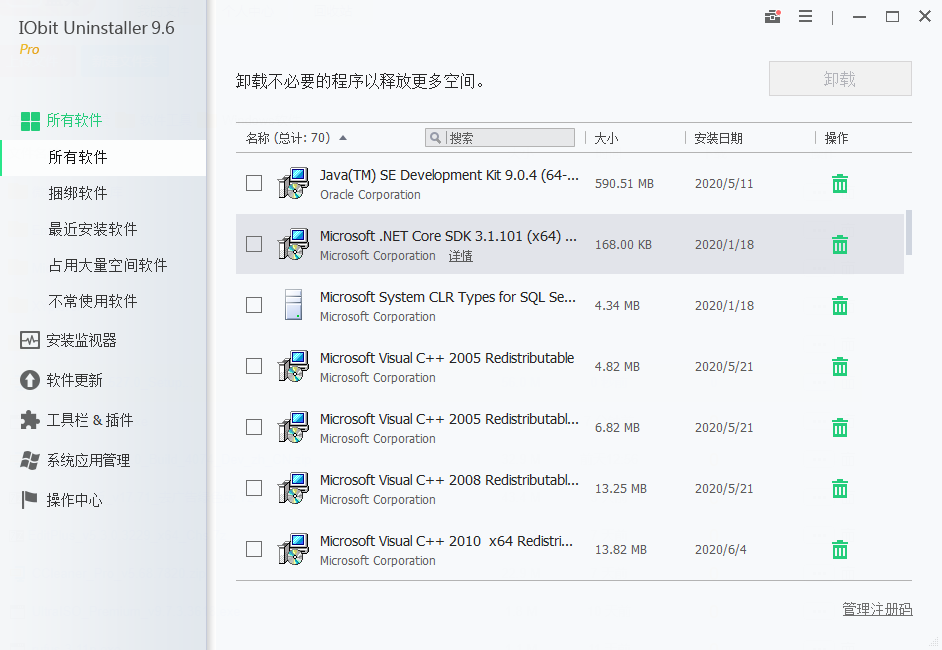Click the Visual C++ 2010 x64 program icon
This screenshot has width=942, height=650.
pyautogui.click(x=293, y=549)
